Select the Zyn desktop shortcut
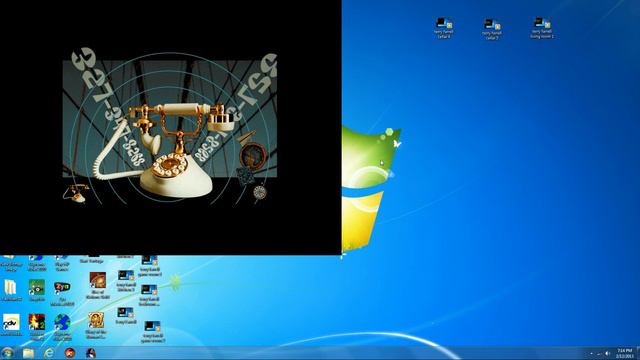The width and height of the screenshot is (640, 360). [x=62, y=293]
